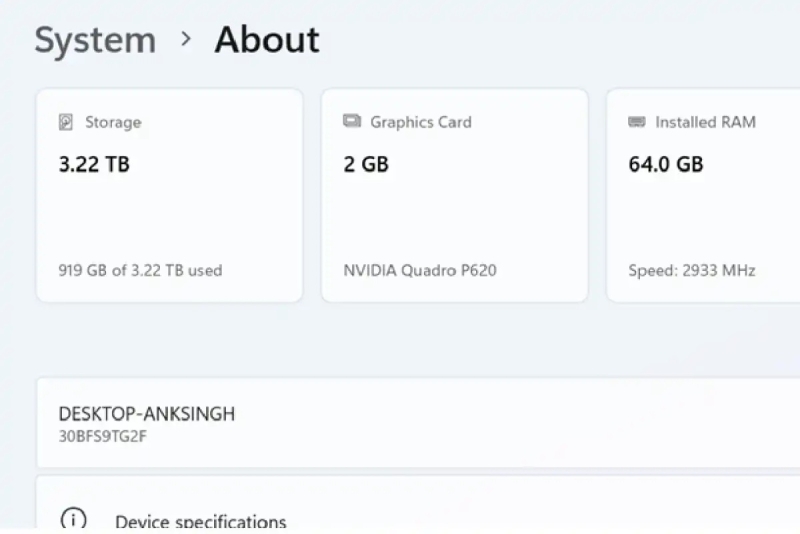Click the 2 GB graphics memory value
800x534 pixels.
coord(366,164)
